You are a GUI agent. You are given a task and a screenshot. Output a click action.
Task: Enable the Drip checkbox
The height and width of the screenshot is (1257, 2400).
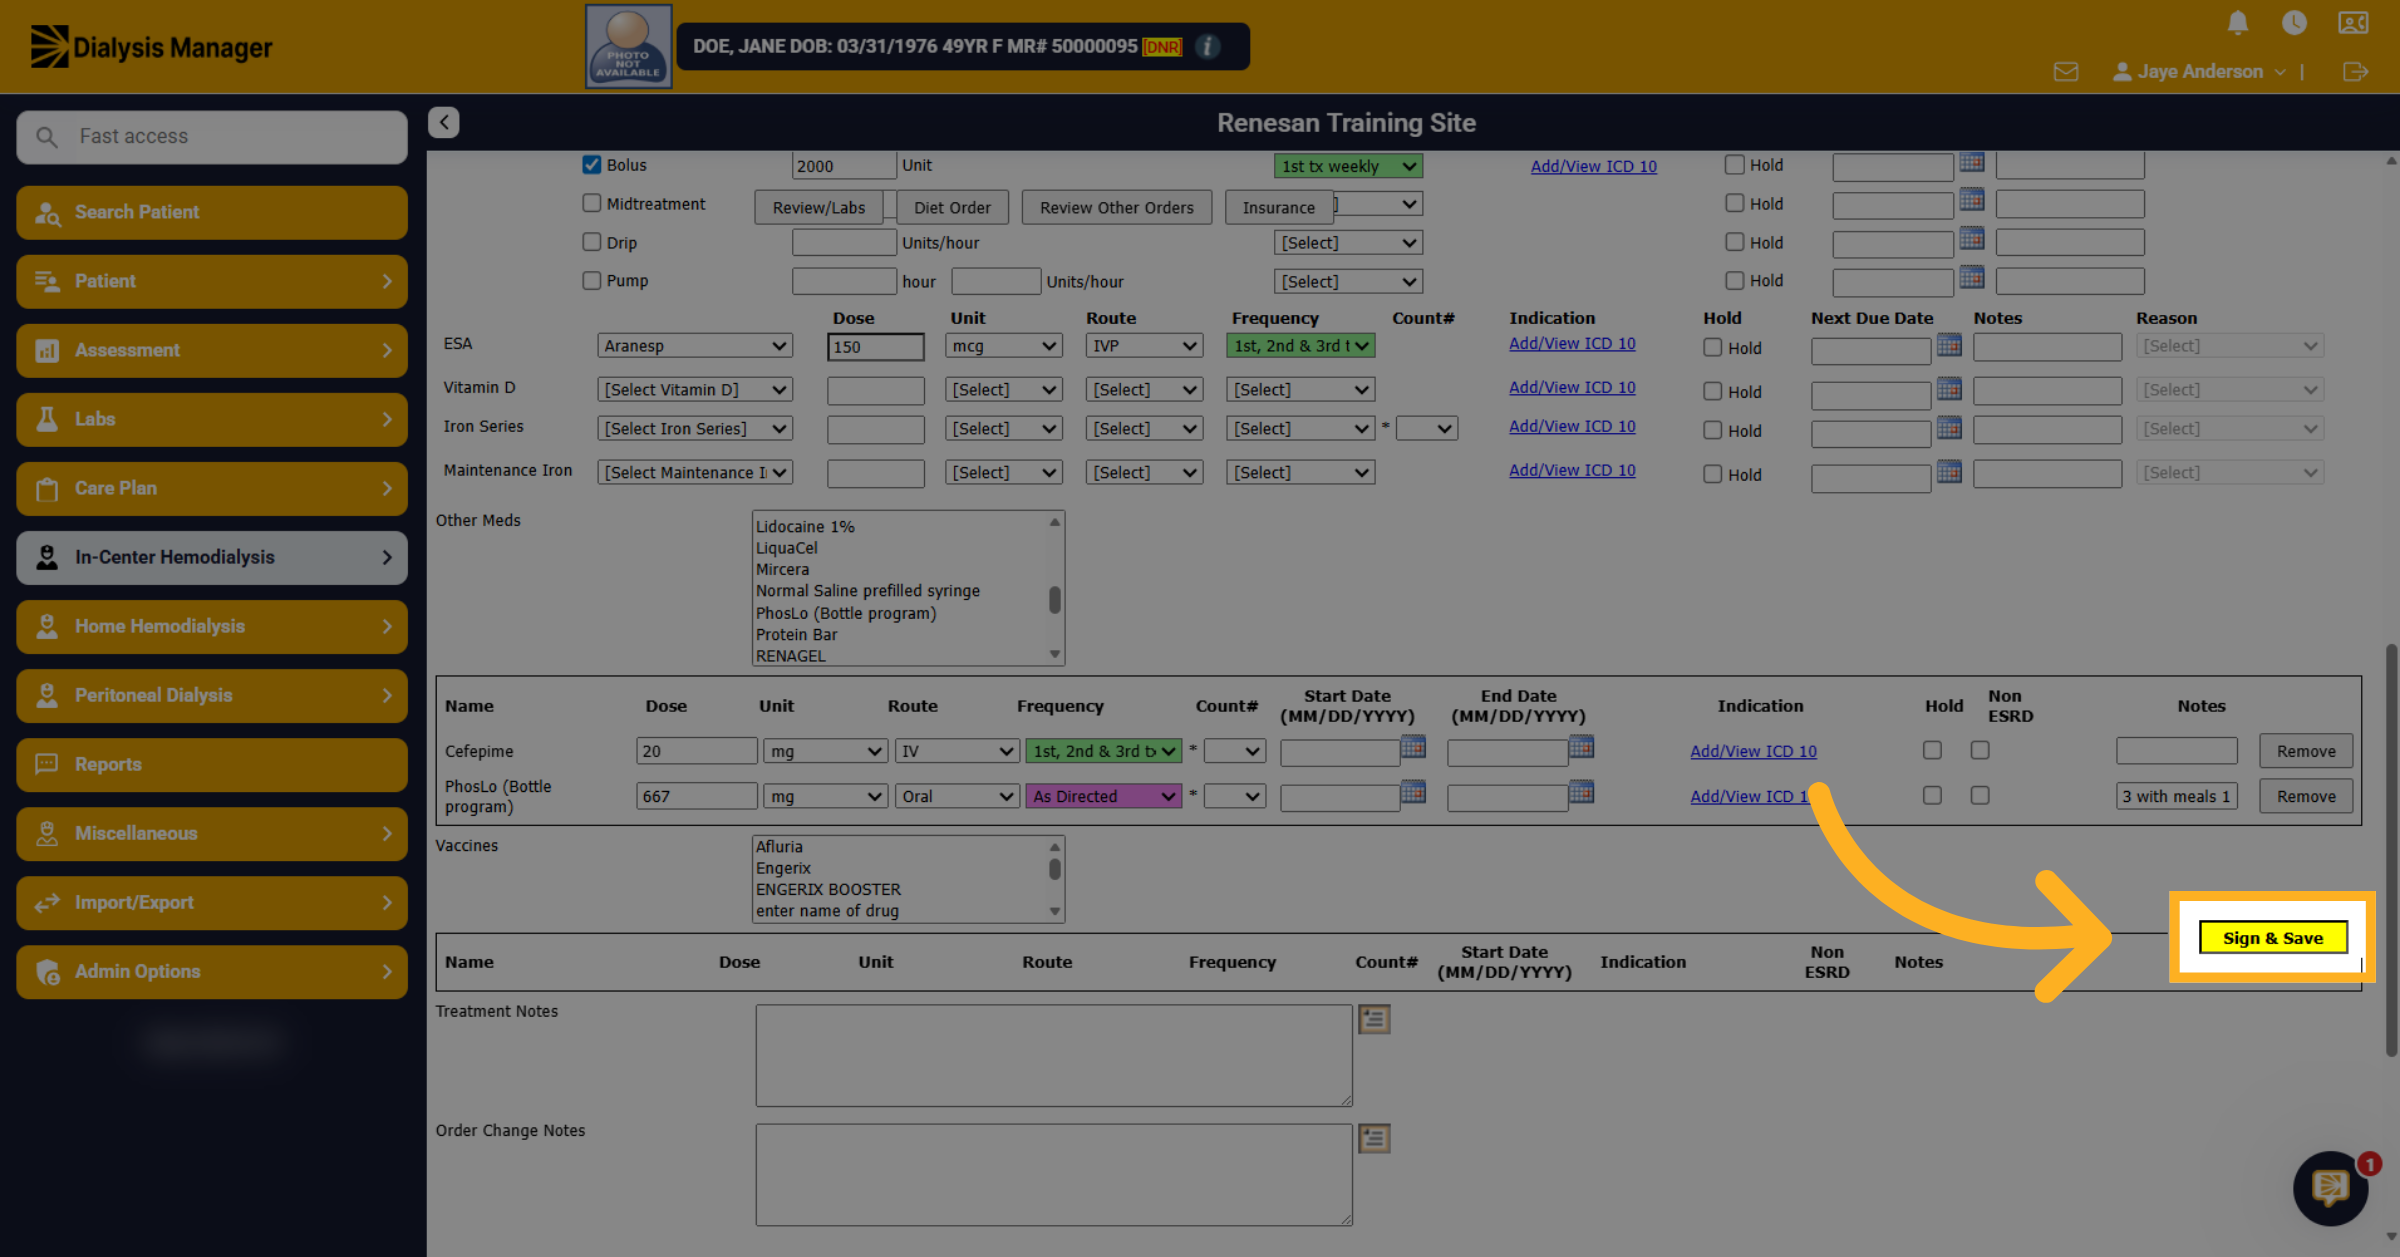click(x=592, y=242)
